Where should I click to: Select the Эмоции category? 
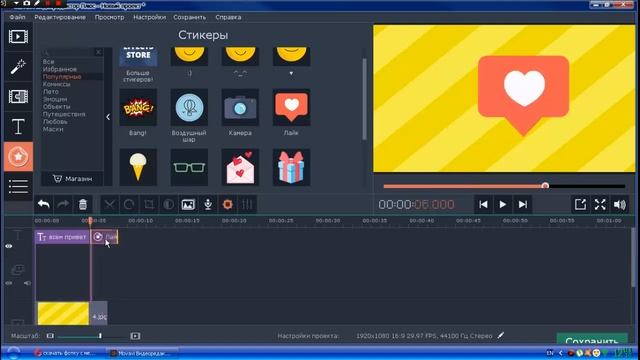pos(55,99)
